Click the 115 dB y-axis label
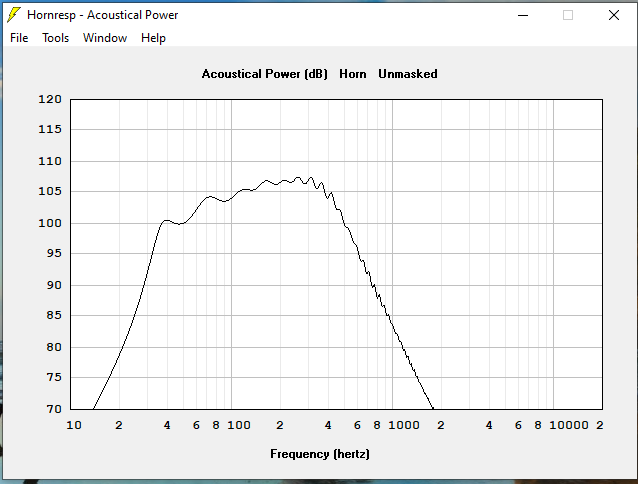 [x=50, y=129]
